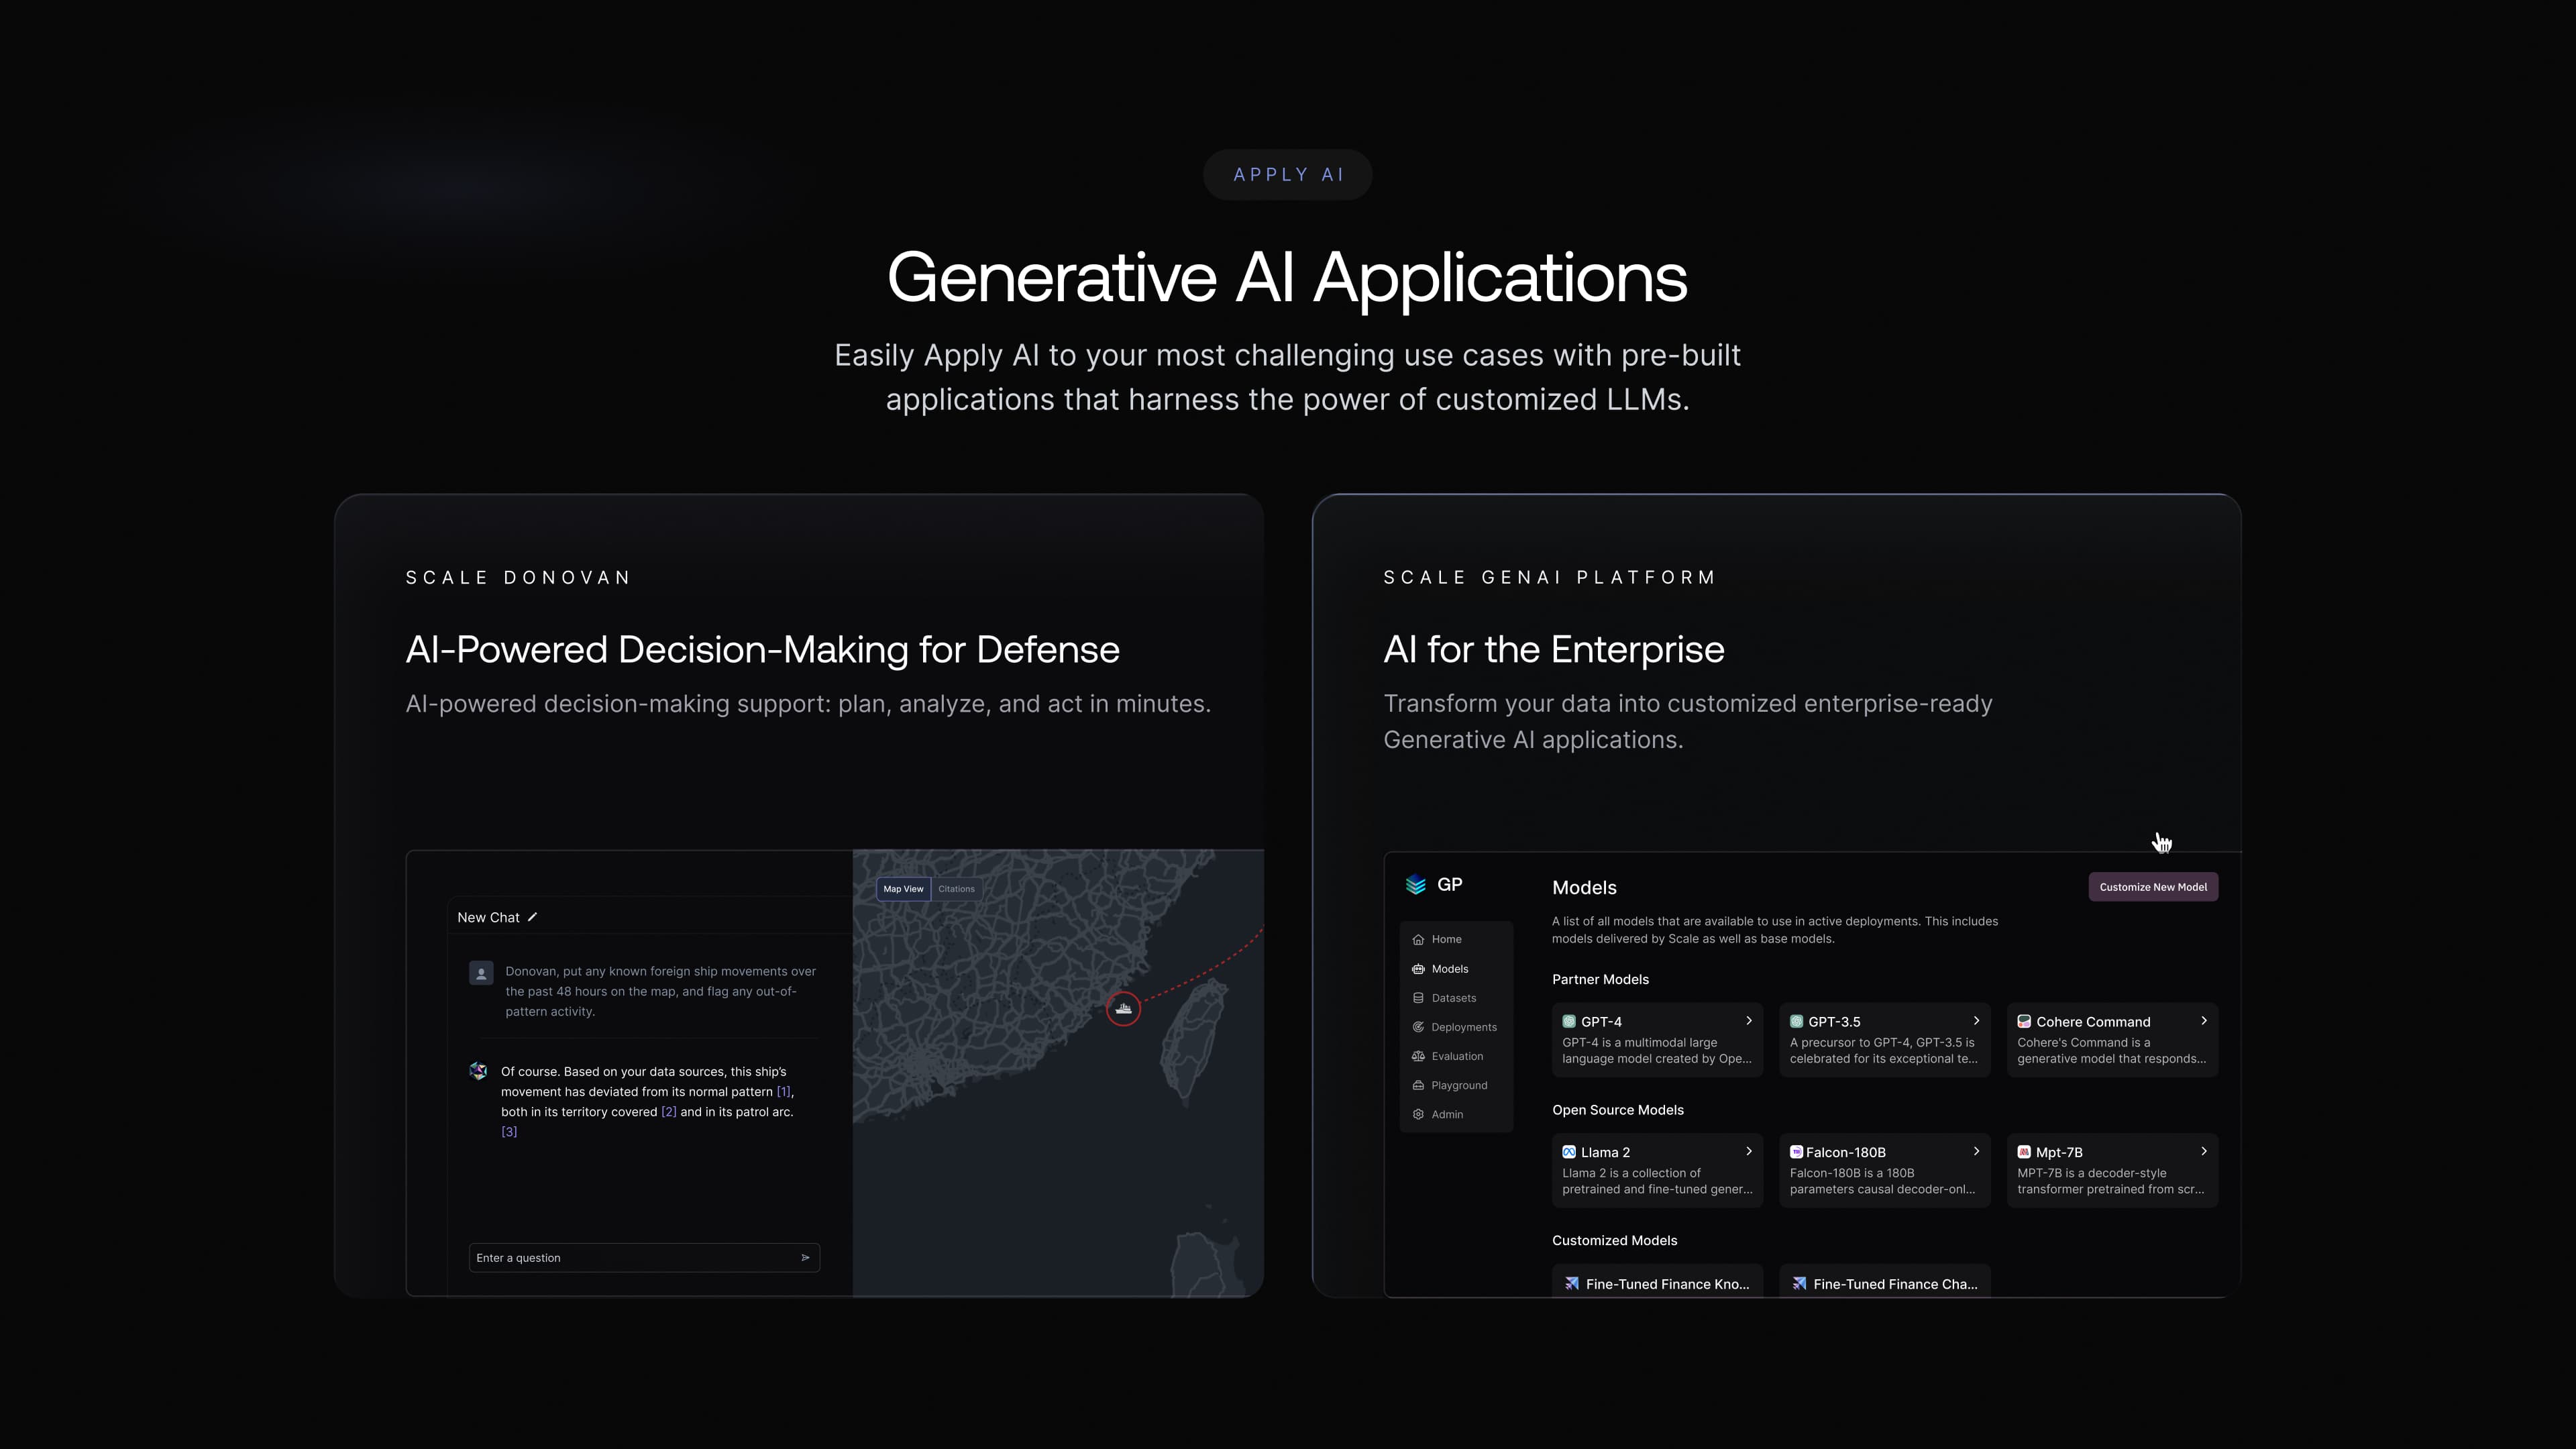Image resolution: width=2576 pixels, height=1449 pixels.
Task: Click the pencil edit icon beside New Chat
Action: coord(533,917)
